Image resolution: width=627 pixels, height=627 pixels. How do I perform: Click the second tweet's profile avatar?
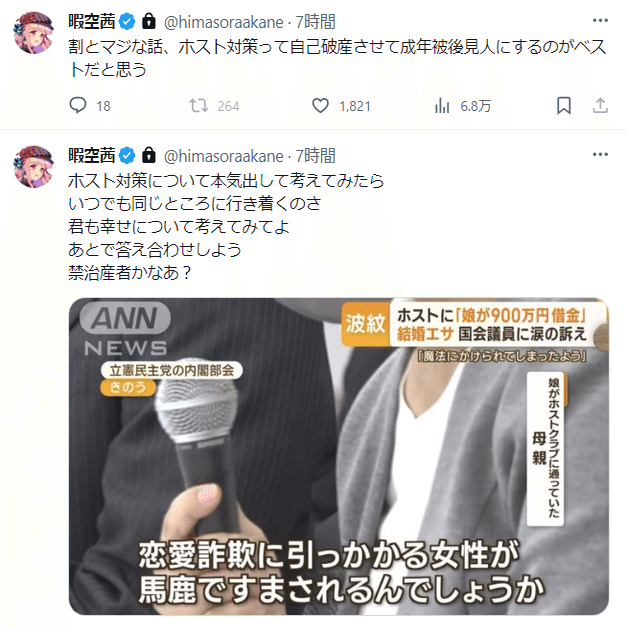[34, 167]
